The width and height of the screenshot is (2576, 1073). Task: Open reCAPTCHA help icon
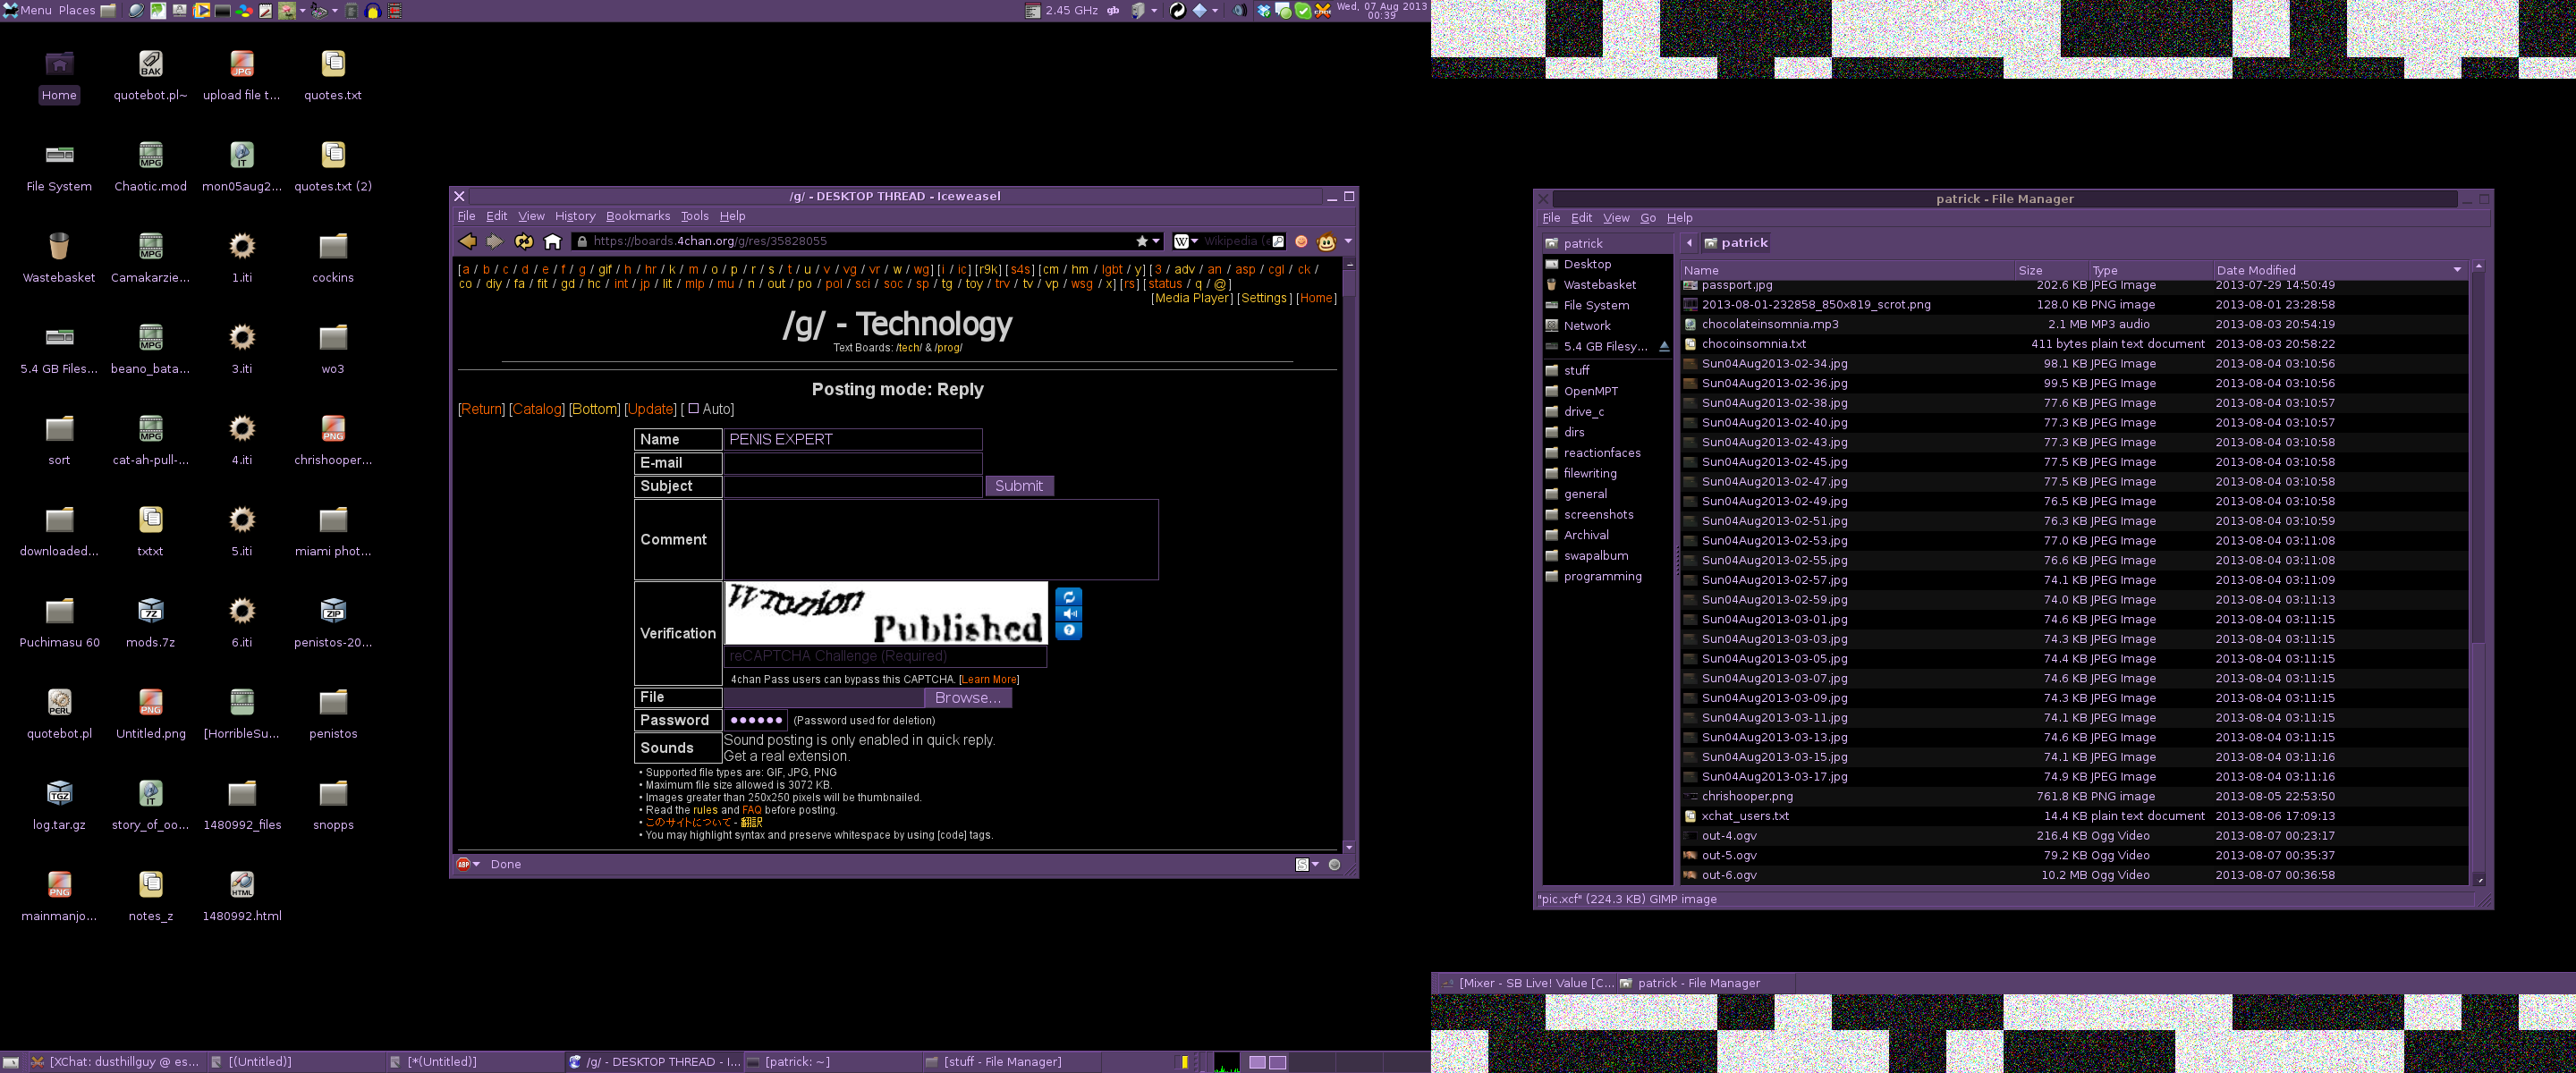coord(1069,631)
